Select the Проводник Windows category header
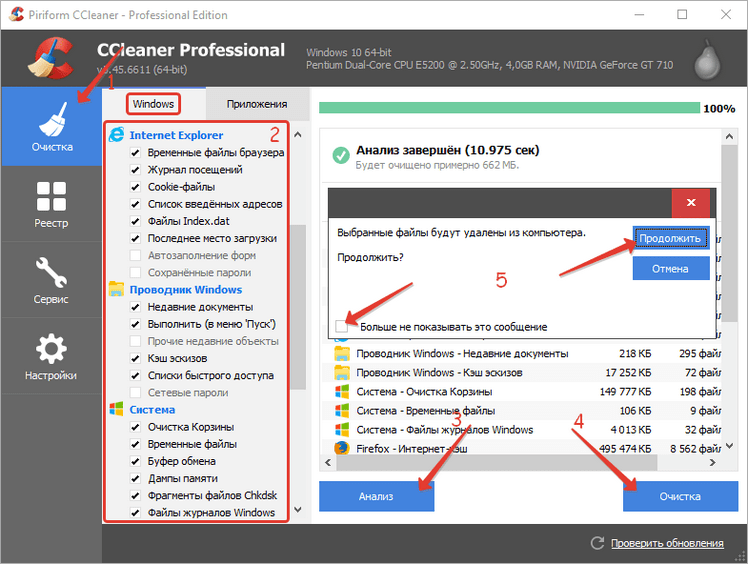Screen dimensions: 748x564 pos(186,290)
